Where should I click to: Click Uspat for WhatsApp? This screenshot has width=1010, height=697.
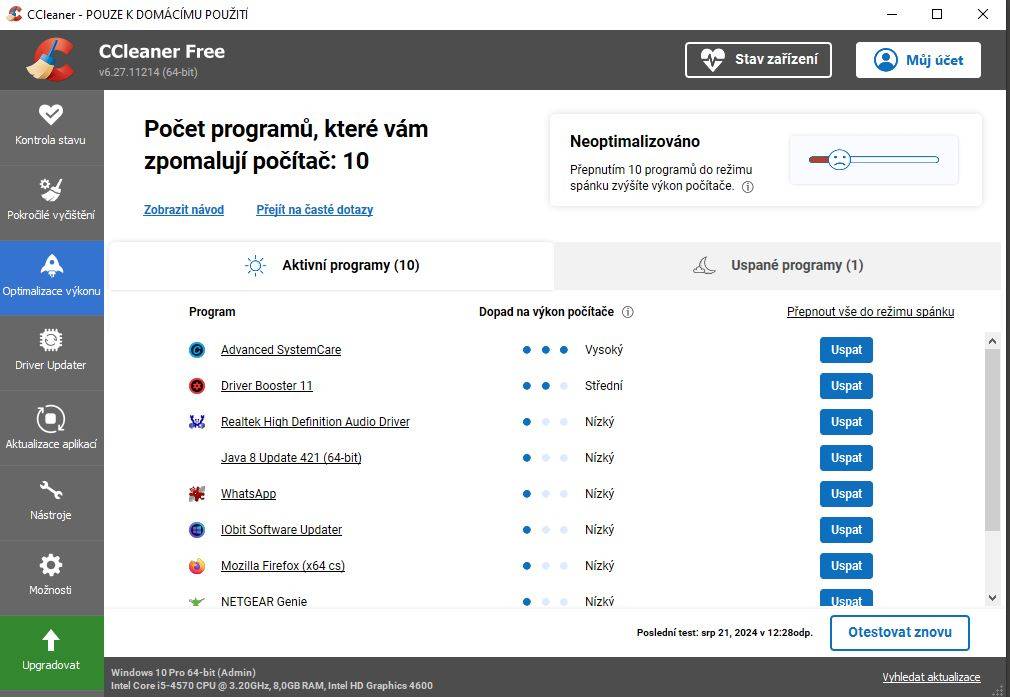[846, 494]
